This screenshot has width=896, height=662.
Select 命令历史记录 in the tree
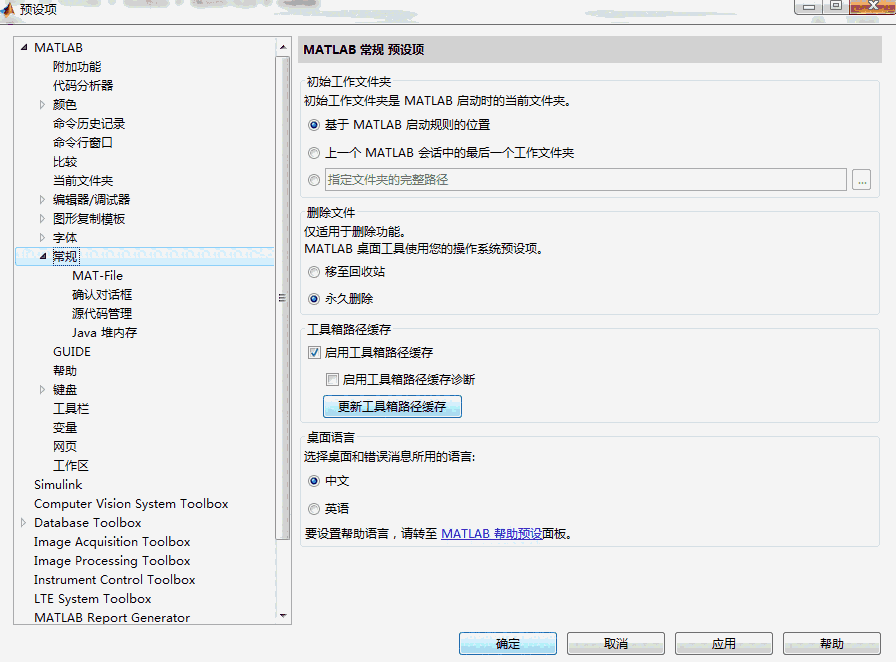pos(89,123)
